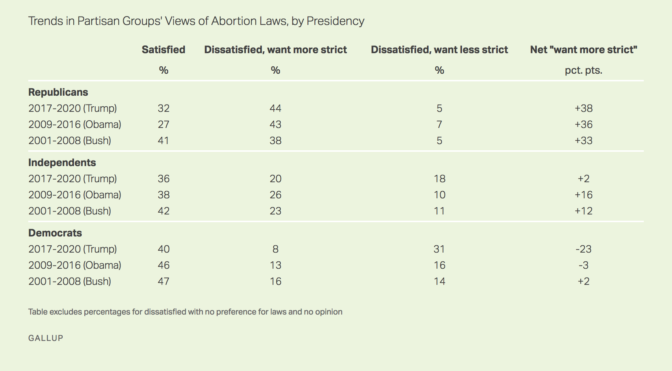672x371 pixels.
Task: Click the Democrats group heading
Action: (x=55, y=233)
